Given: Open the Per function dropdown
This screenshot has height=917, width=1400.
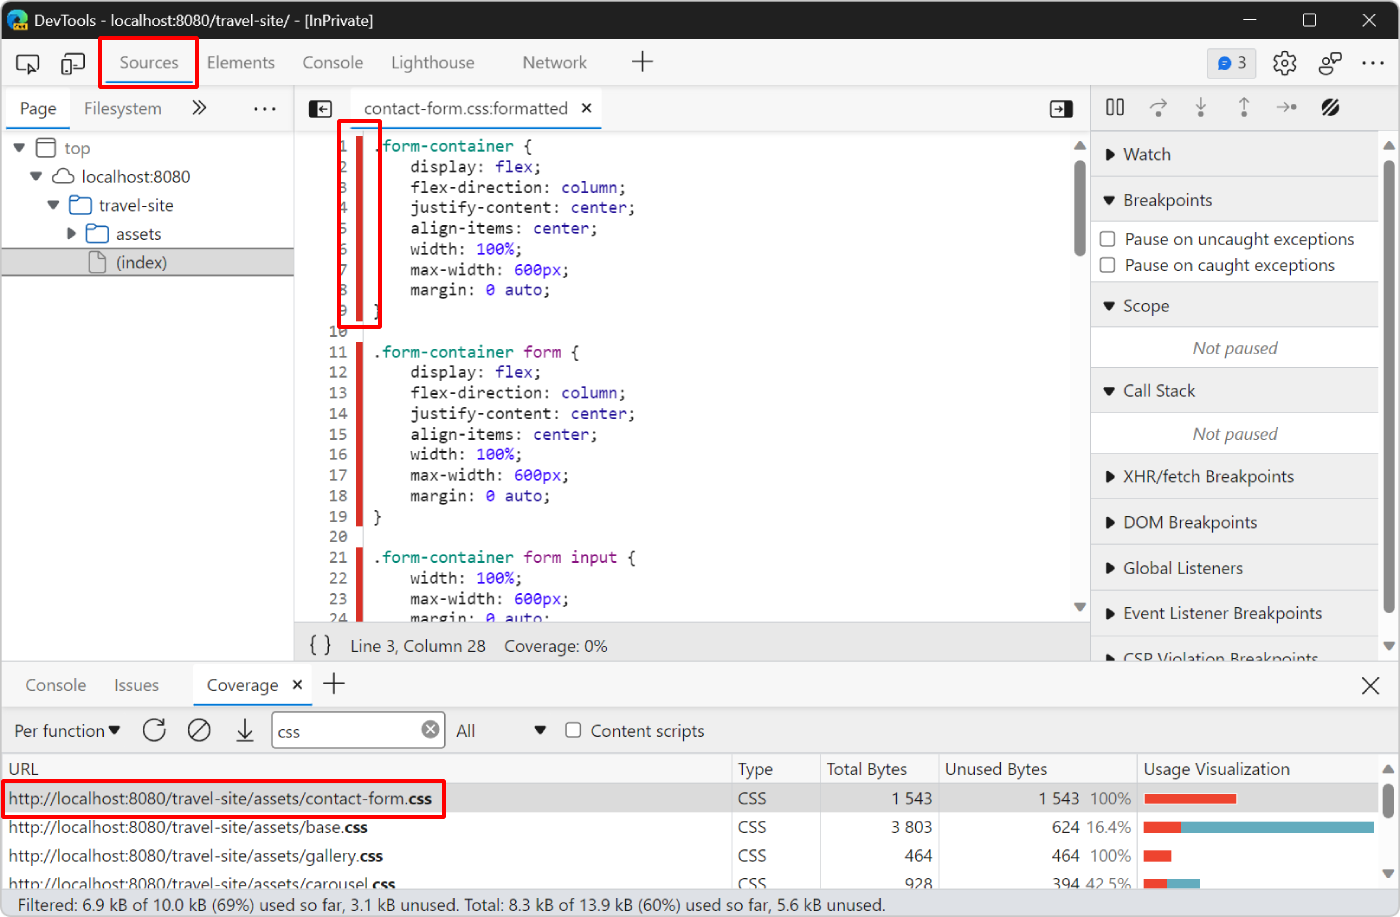Looking at the screenshot, I should point(65,730).
